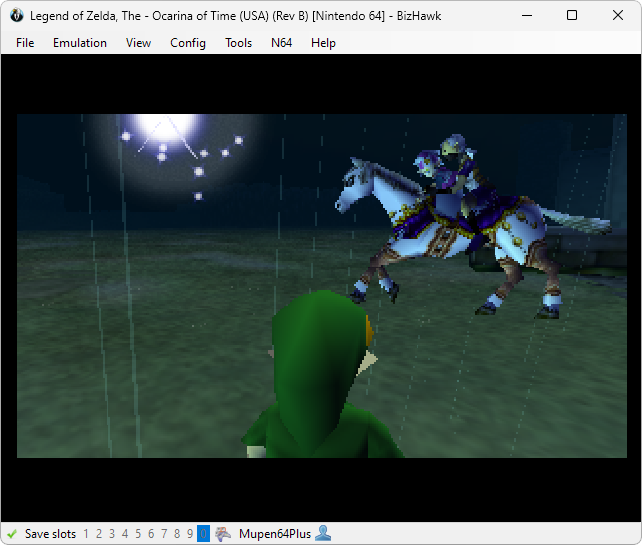Viewport: 642px width, 545px height.
Task: Open the View menu
Action: [138, 43]
